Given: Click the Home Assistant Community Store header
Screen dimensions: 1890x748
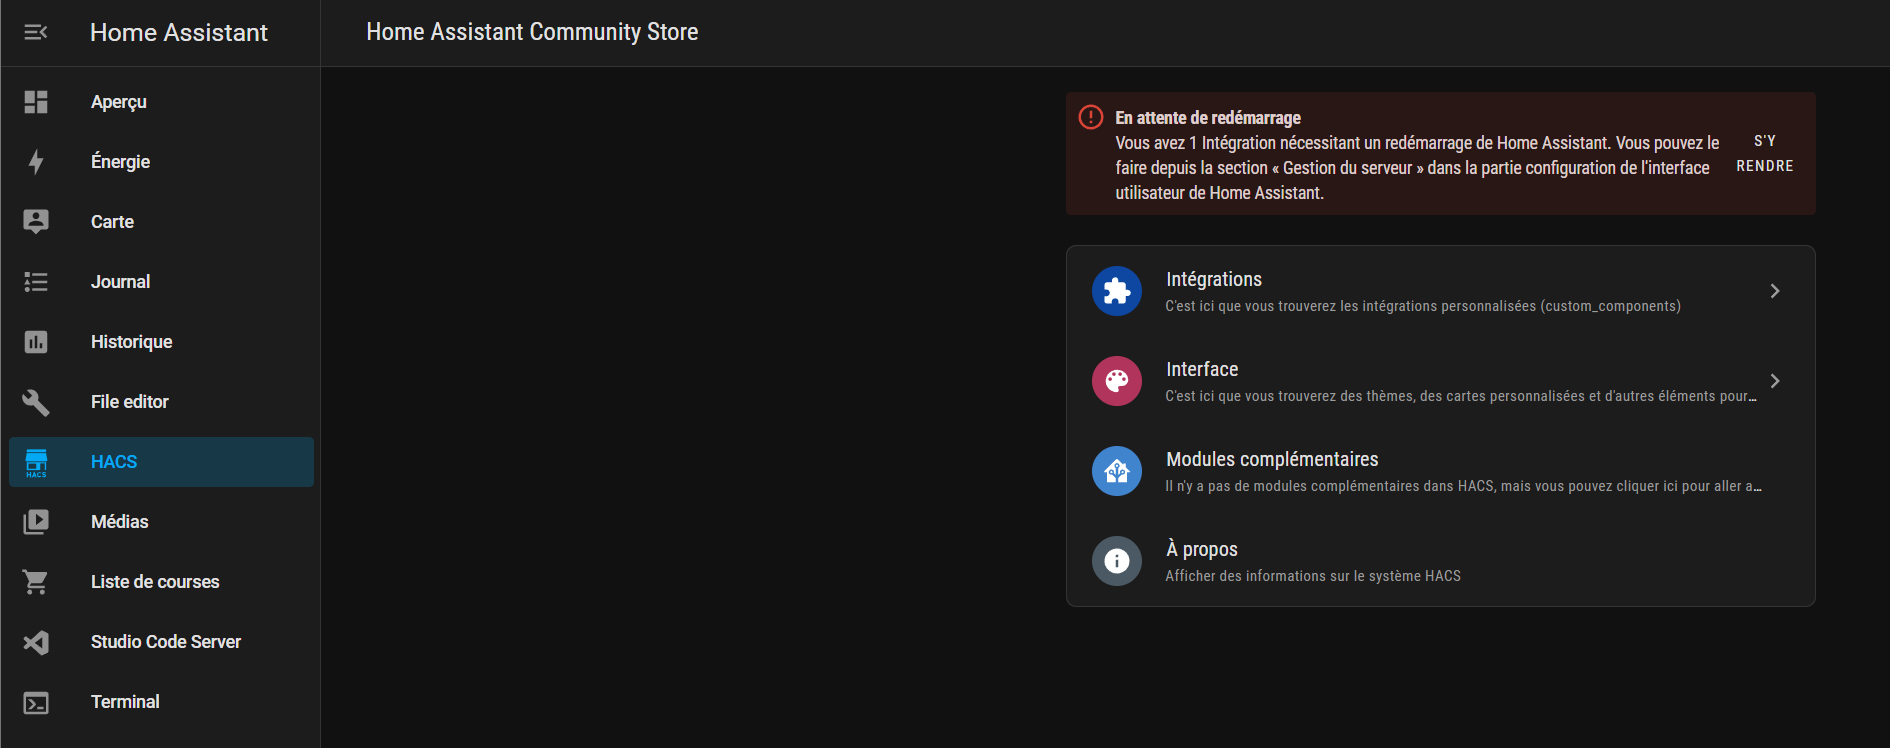Looking at the screenshot, I should point(532,32).
